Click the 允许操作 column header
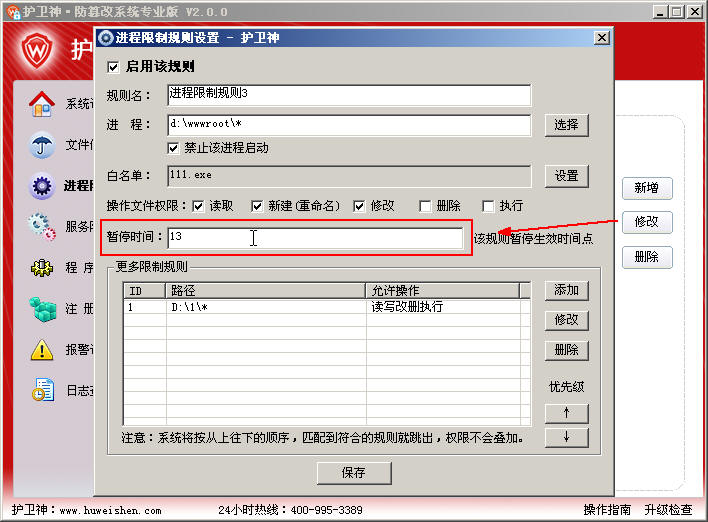 point(442,291)
